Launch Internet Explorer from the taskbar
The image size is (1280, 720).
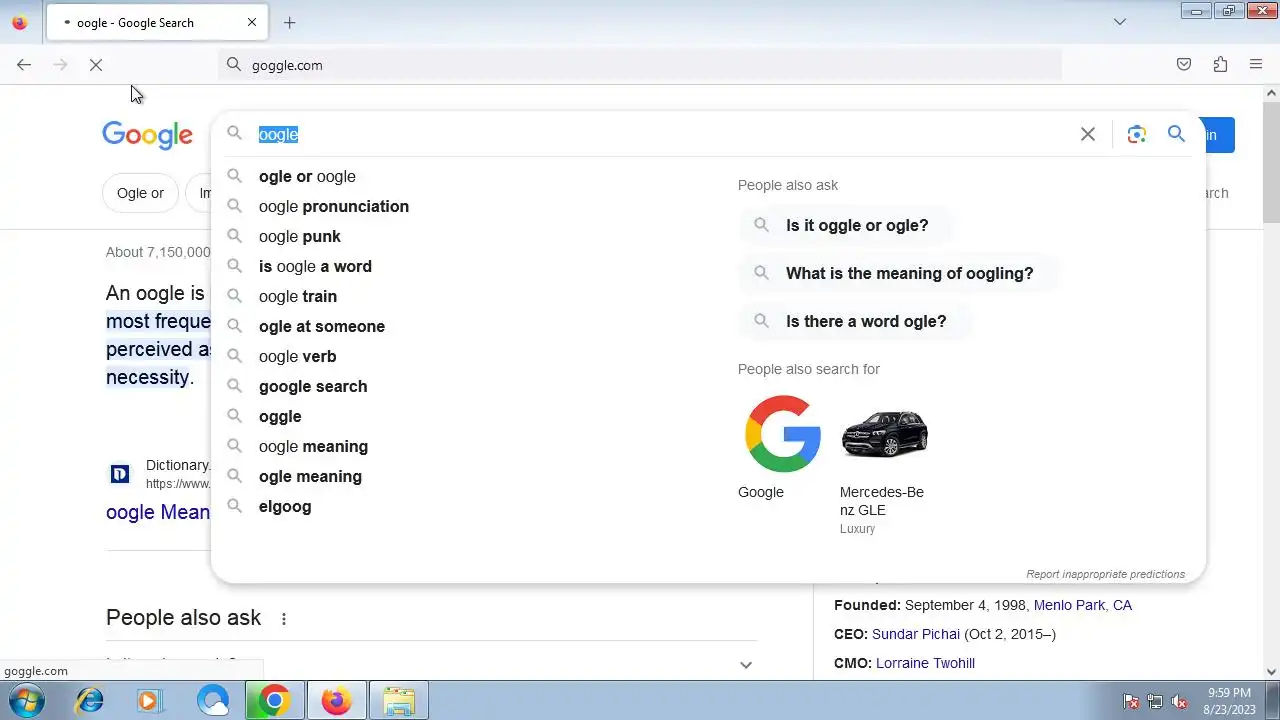(89, 701)
